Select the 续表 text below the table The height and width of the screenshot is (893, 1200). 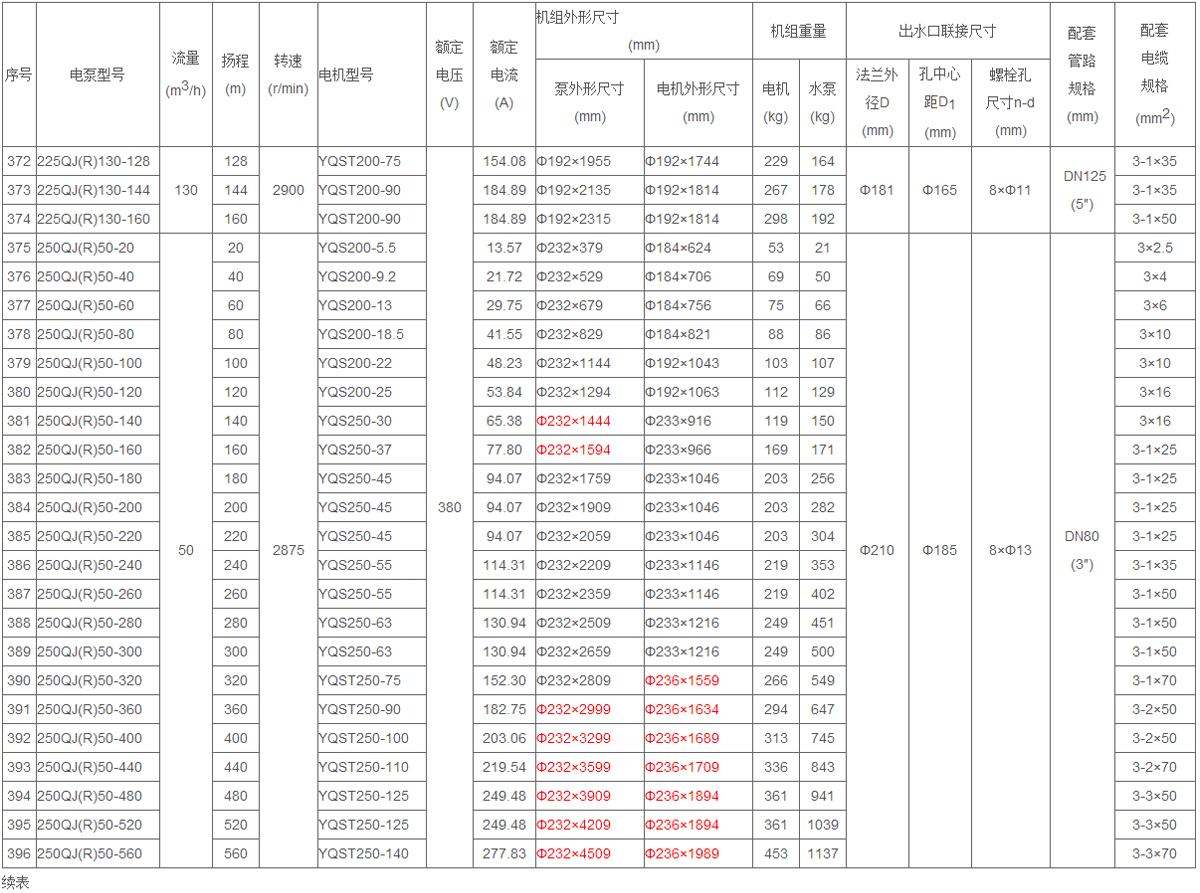click(x=15, y=883)
